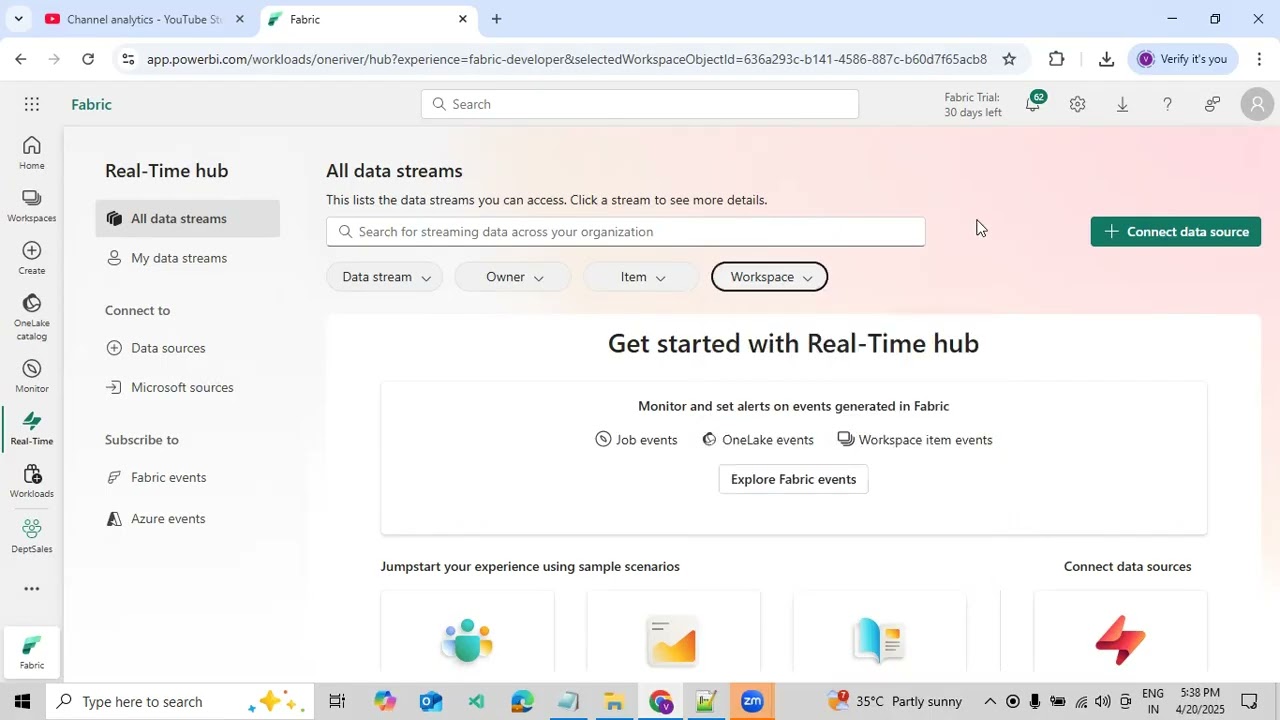This screenshot has height=720, width=1280.
Task: Open notifications bell with 62 badge
Action: pyautogui.click(x=1033, y=103)
